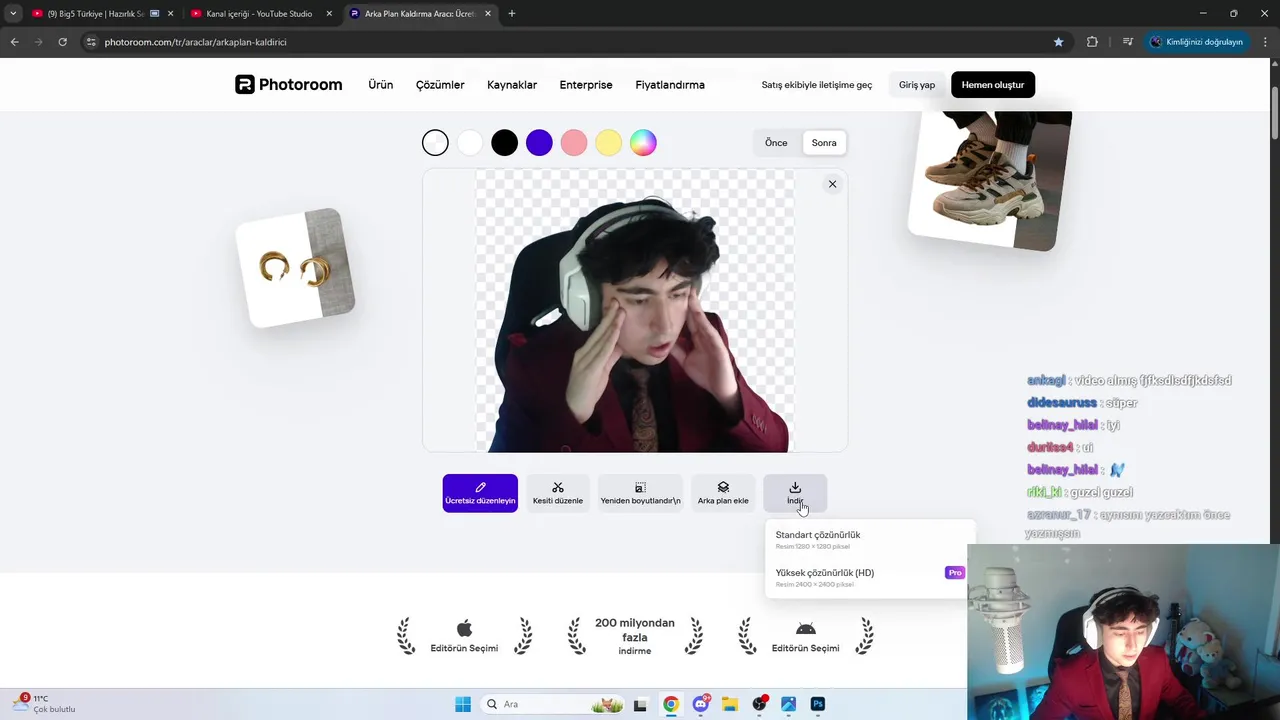
Task: Select the blue-purple background swatch
Action: pyautogui.click(x=539, y=143)
